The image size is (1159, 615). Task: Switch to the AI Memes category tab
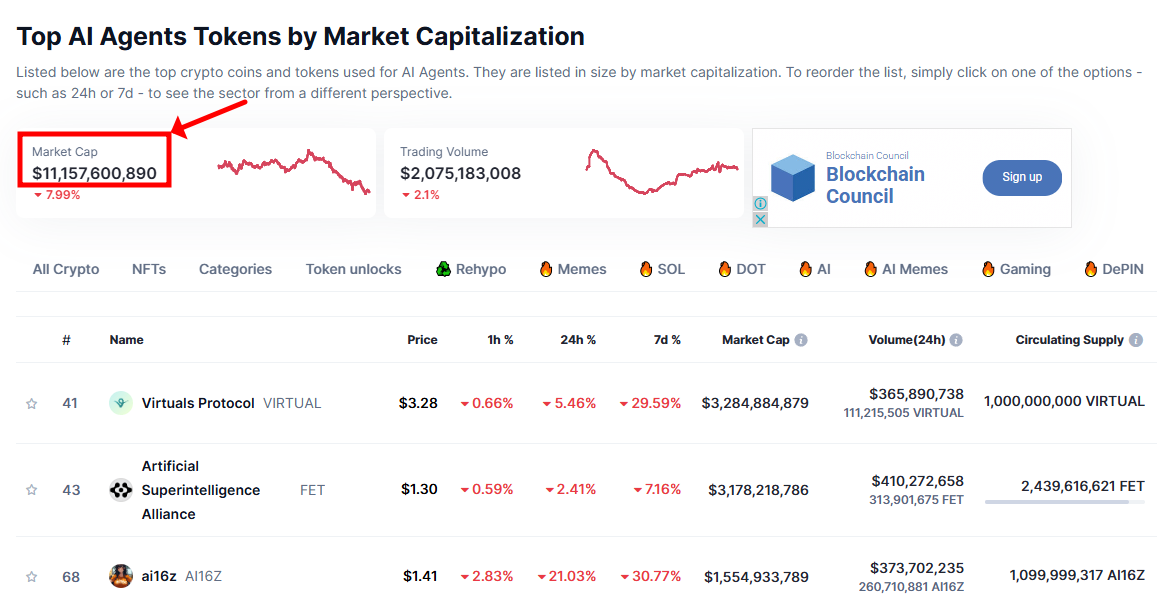[914, 269]
